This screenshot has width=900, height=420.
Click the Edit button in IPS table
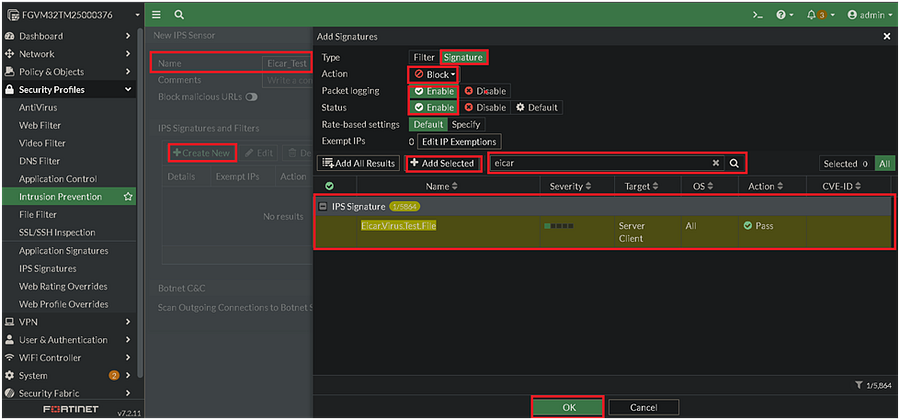(x=258, y=153)
